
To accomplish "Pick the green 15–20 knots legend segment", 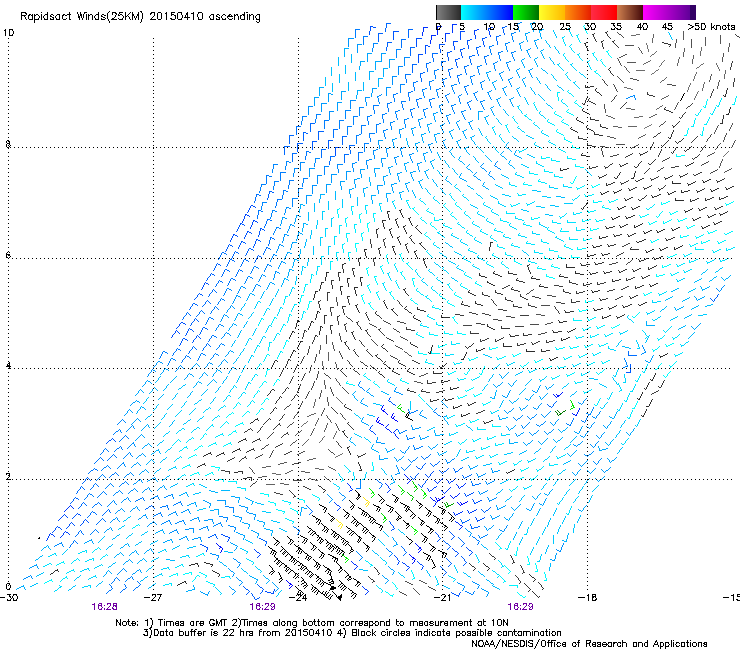I will 526,12.
